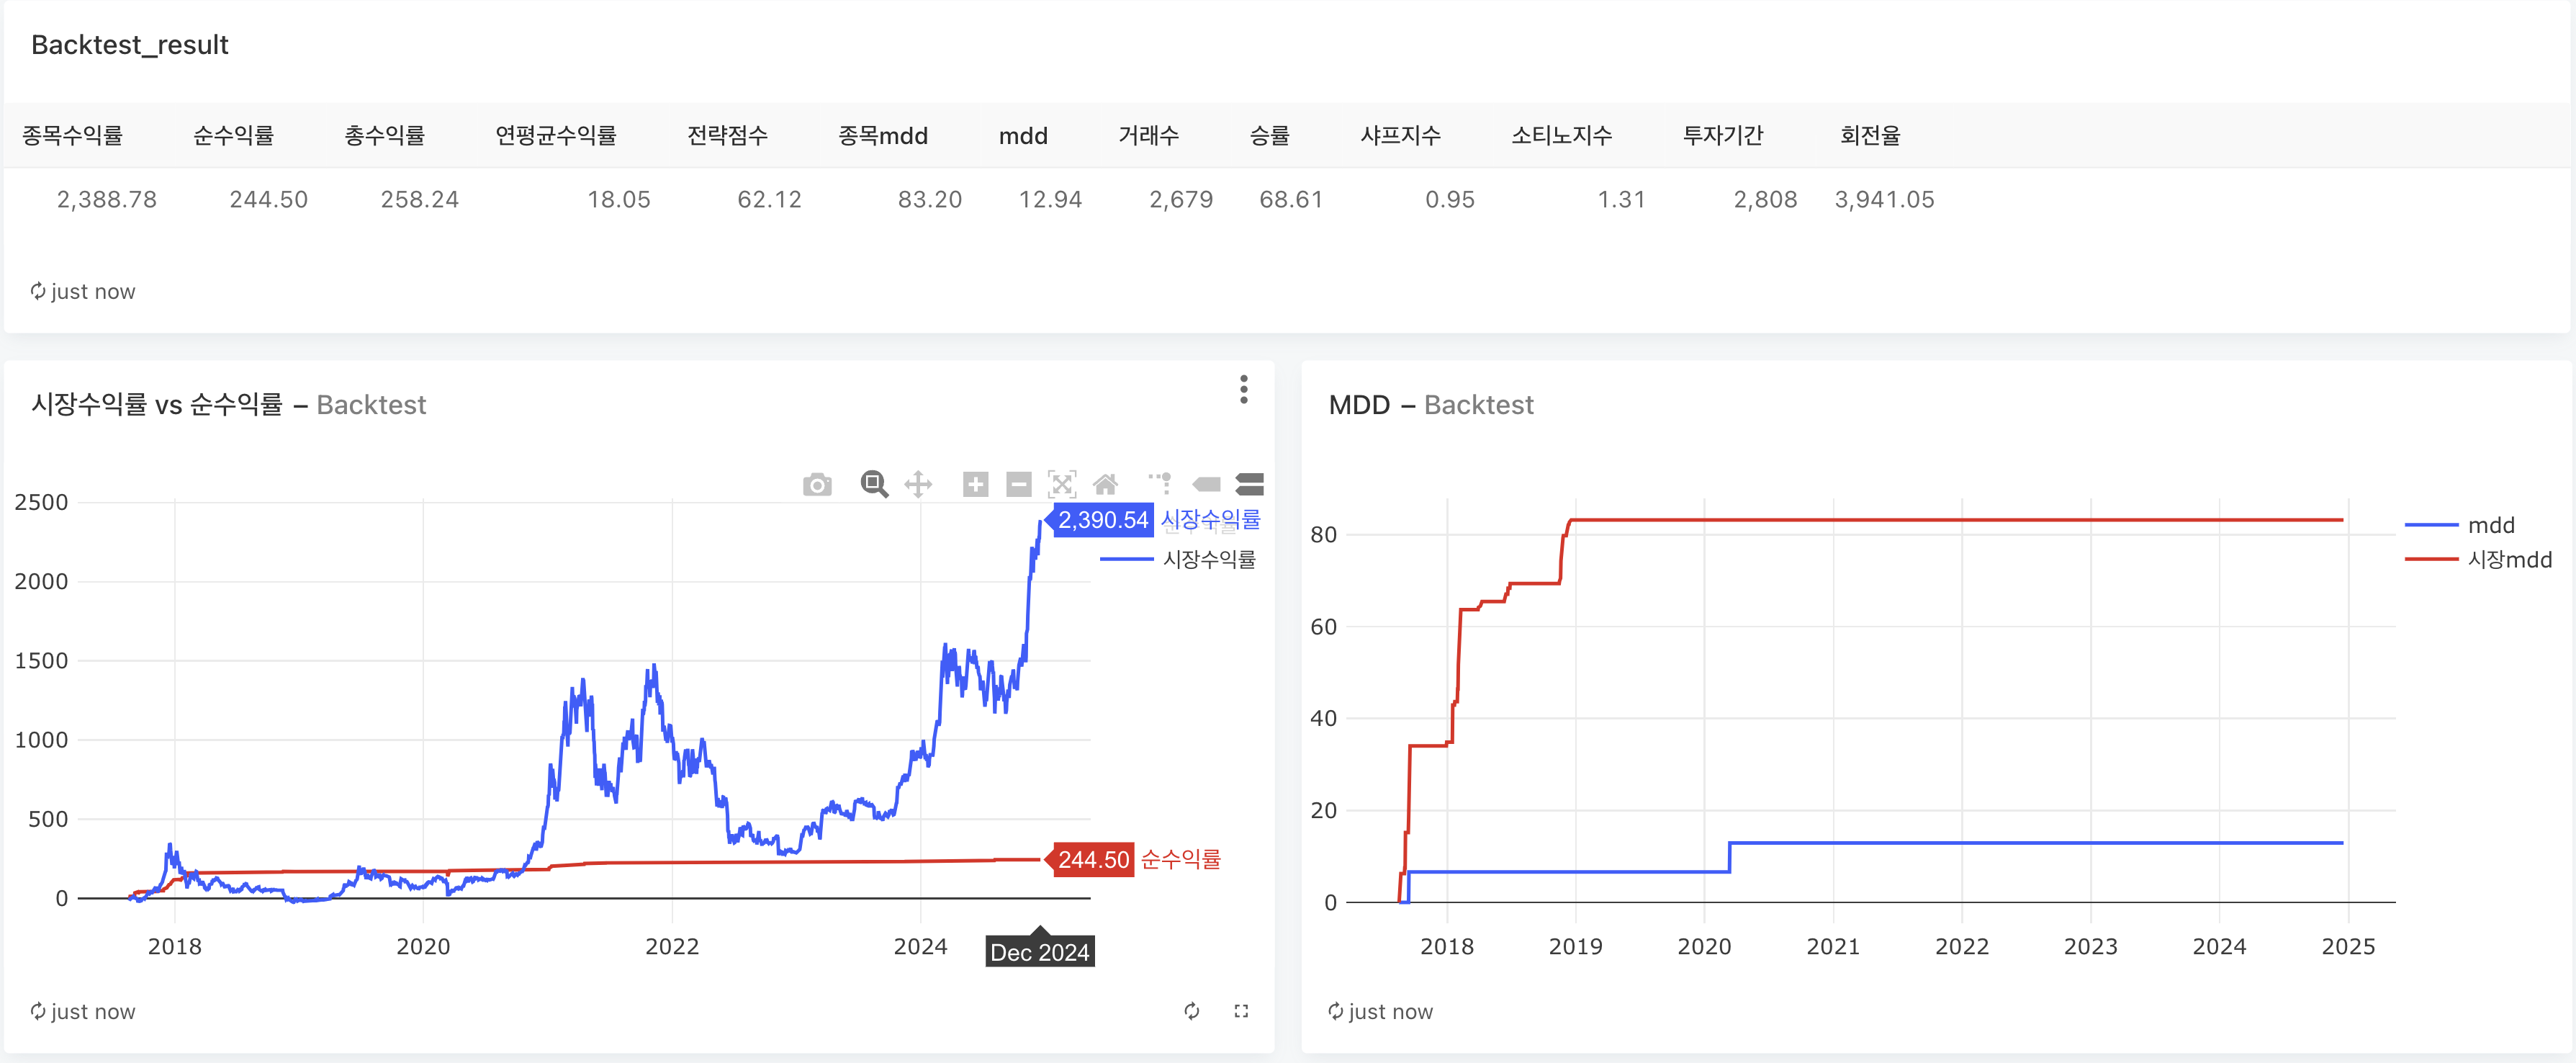This screenshot has height=1063, width=2576.
Task: Reset axes with the home icon
Action: (1105, 485)
